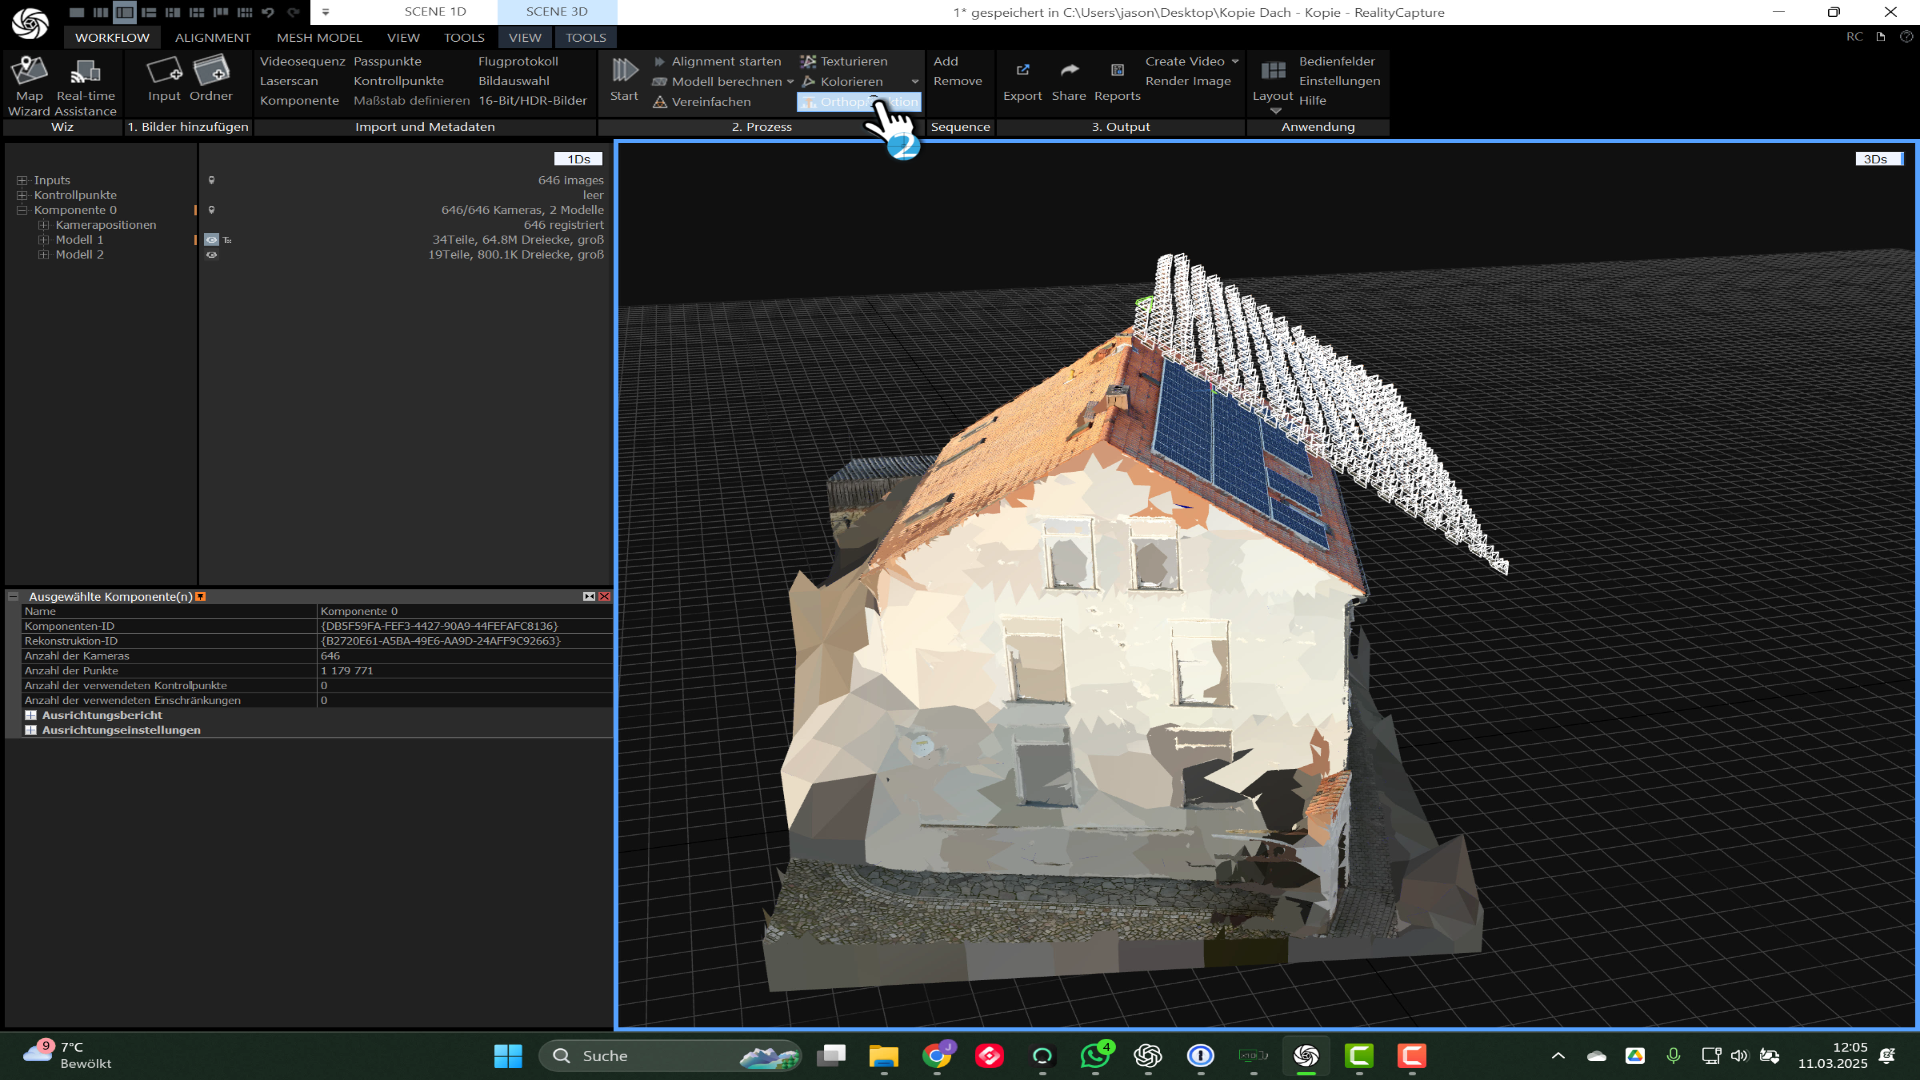Switch to the WORKFLOW ribbon tab
The width and height of the screenshot is (1920, 1080).
point(112,38)
